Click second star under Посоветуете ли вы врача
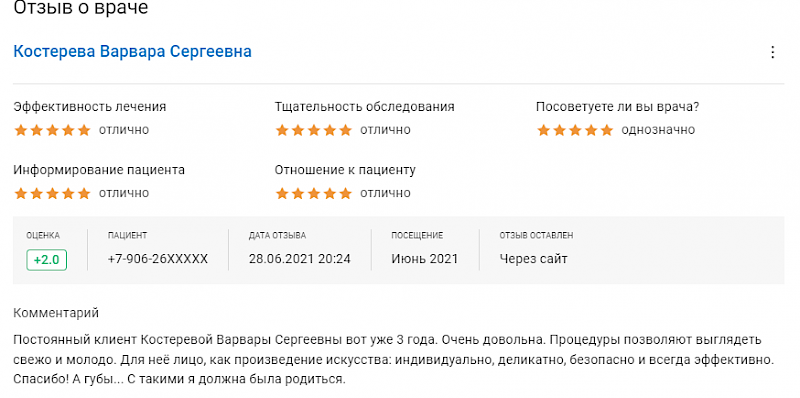The height and width of the screenshot is (398, 800). pos(559,131)
